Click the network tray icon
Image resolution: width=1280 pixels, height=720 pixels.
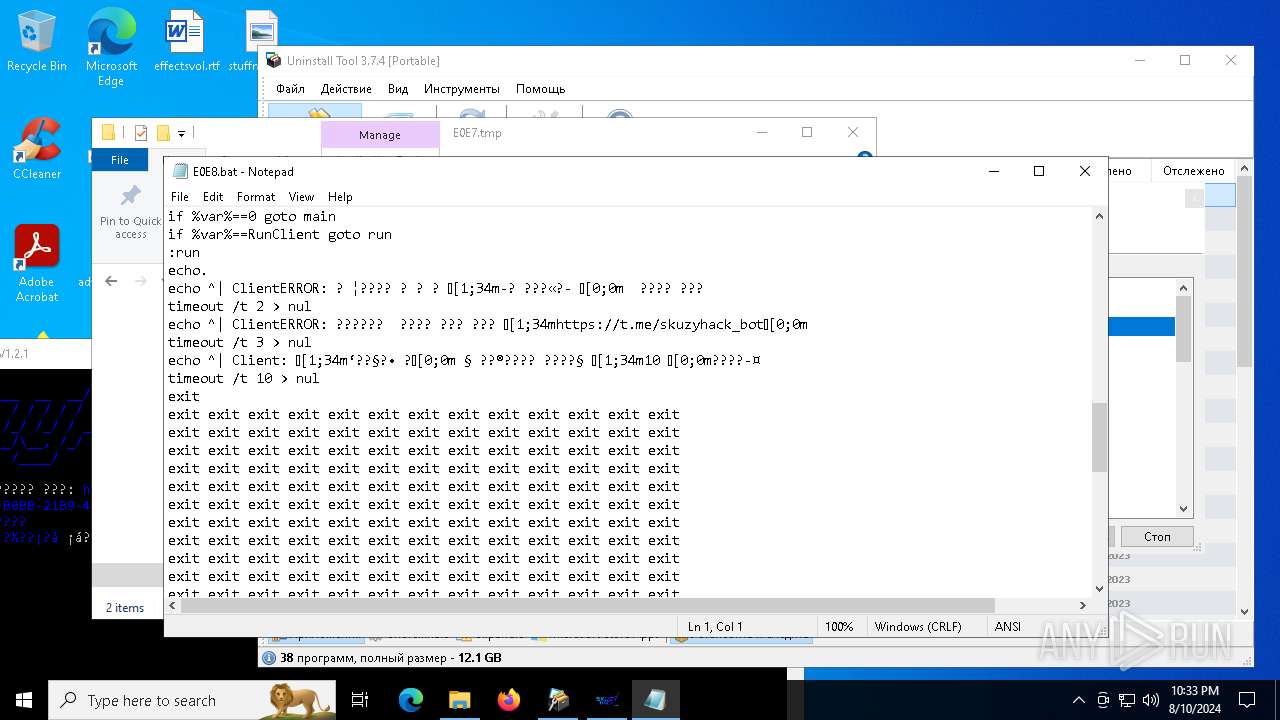pos(1127,700)
